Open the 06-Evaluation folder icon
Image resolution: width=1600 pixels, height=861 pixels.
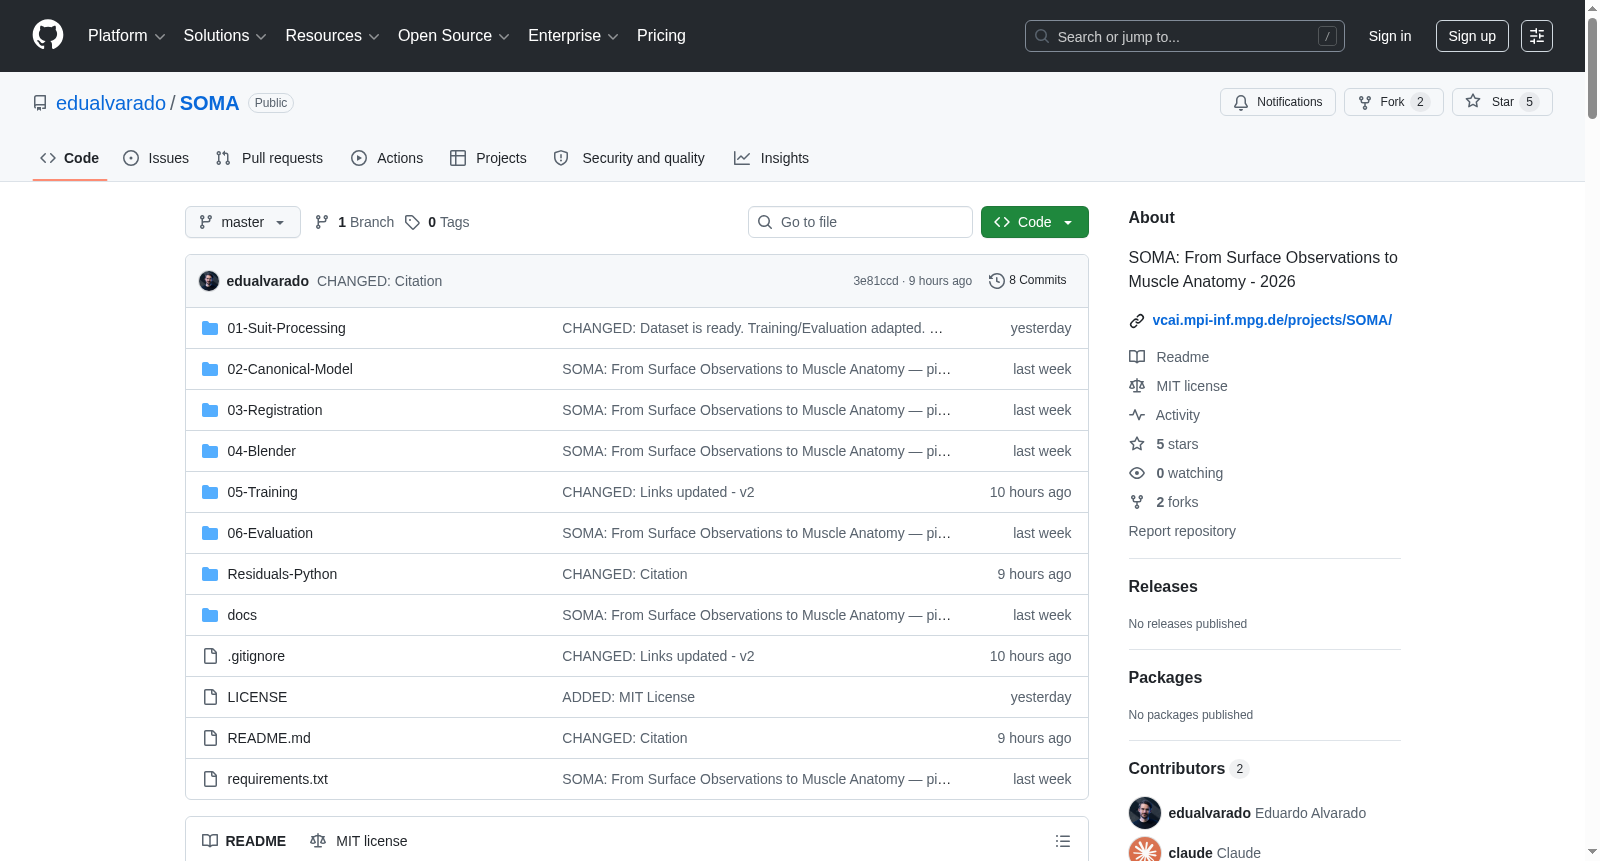tap(210, 533)
